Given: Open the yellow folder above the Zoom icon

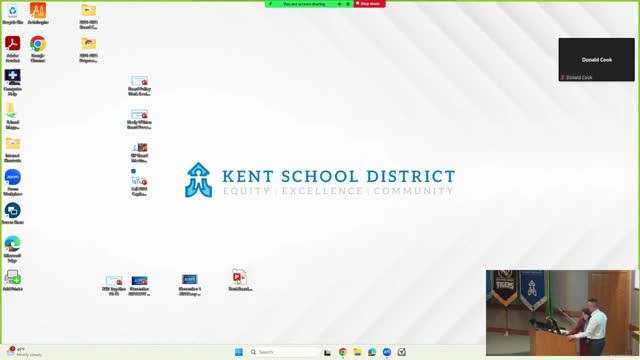Looking at the screenshot, I should point(13,149).
